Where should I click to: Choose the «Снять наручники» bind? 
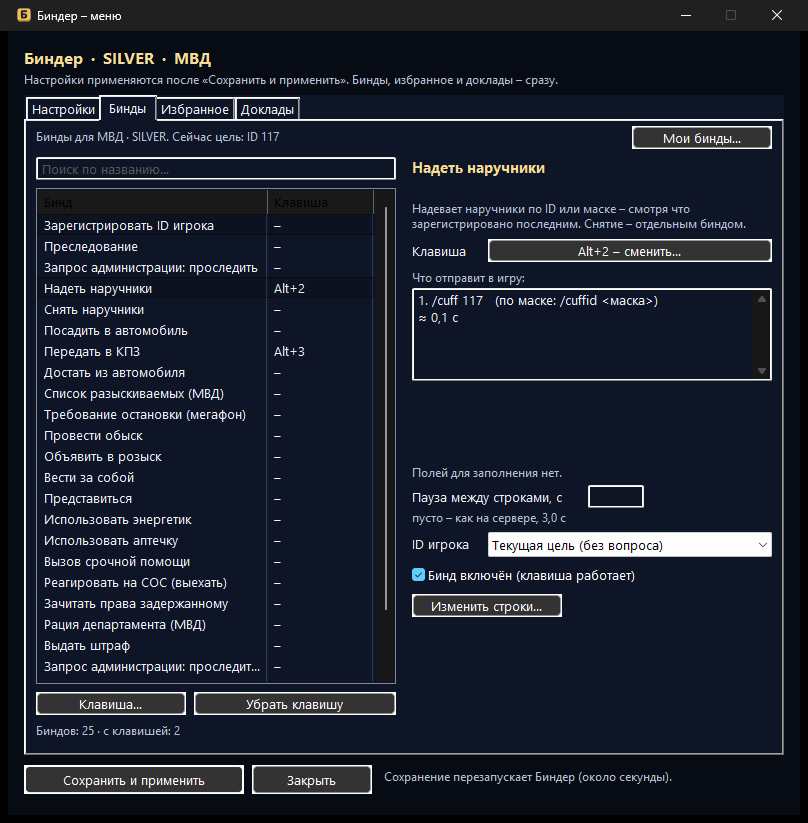point(205,310)
